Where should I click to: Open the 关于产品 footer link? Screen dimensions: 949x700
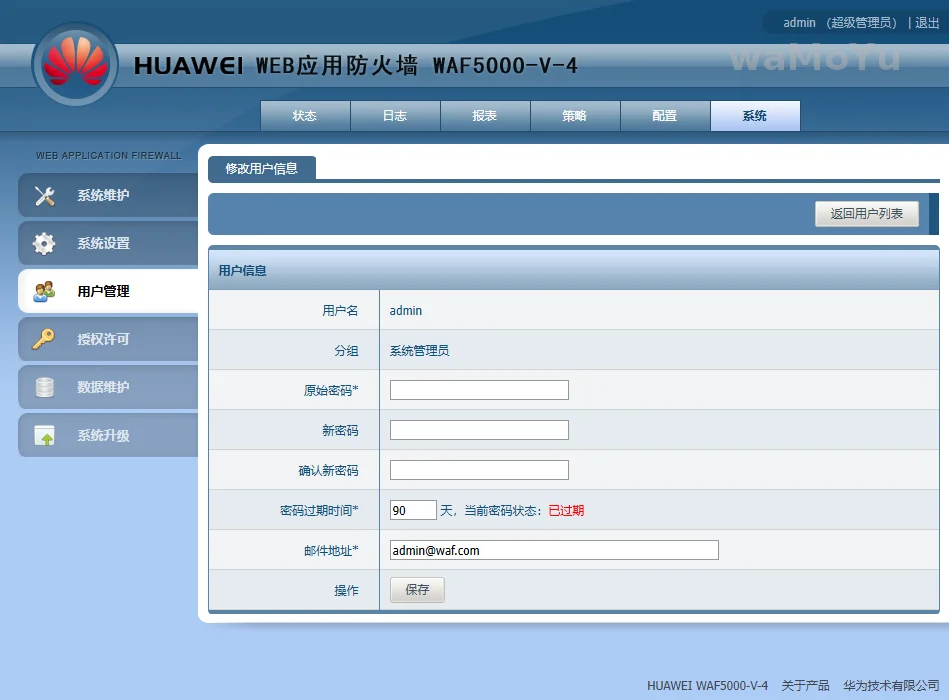tap(805, 686)
